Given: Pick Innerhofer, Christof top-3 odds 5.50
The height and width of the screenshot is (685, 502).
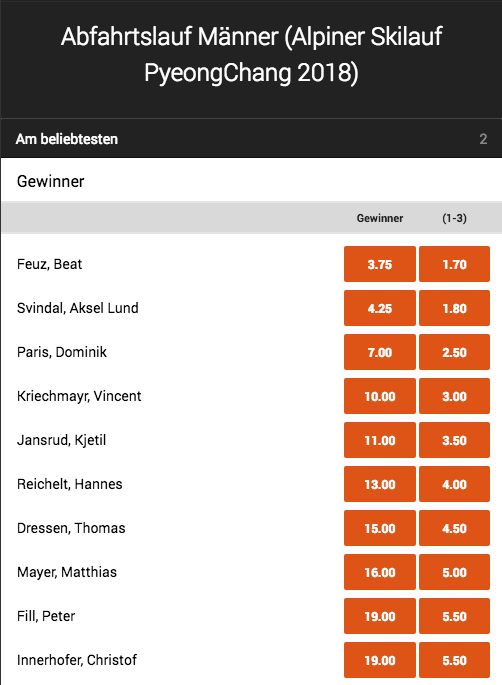Looking at the screenshot, I should (x=454, y=660).
